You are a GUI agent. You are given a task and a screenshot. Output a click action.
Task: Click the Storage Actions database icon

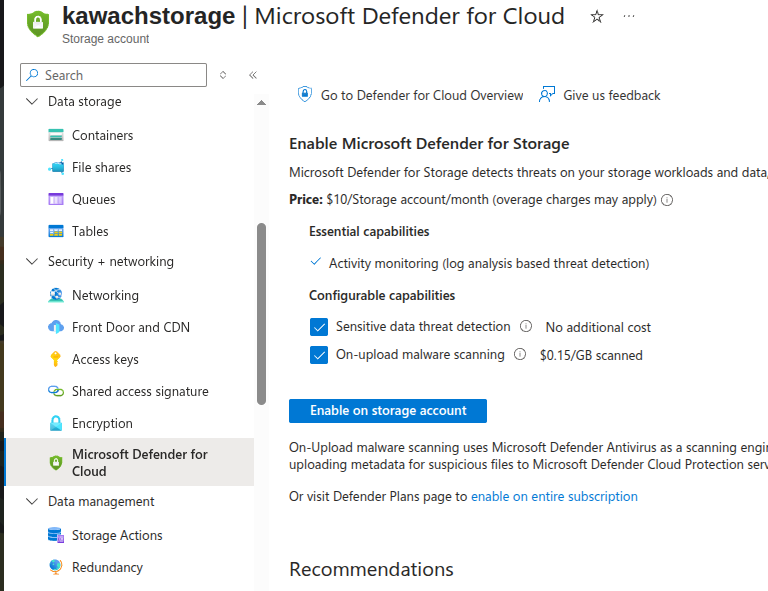[56, 535]
